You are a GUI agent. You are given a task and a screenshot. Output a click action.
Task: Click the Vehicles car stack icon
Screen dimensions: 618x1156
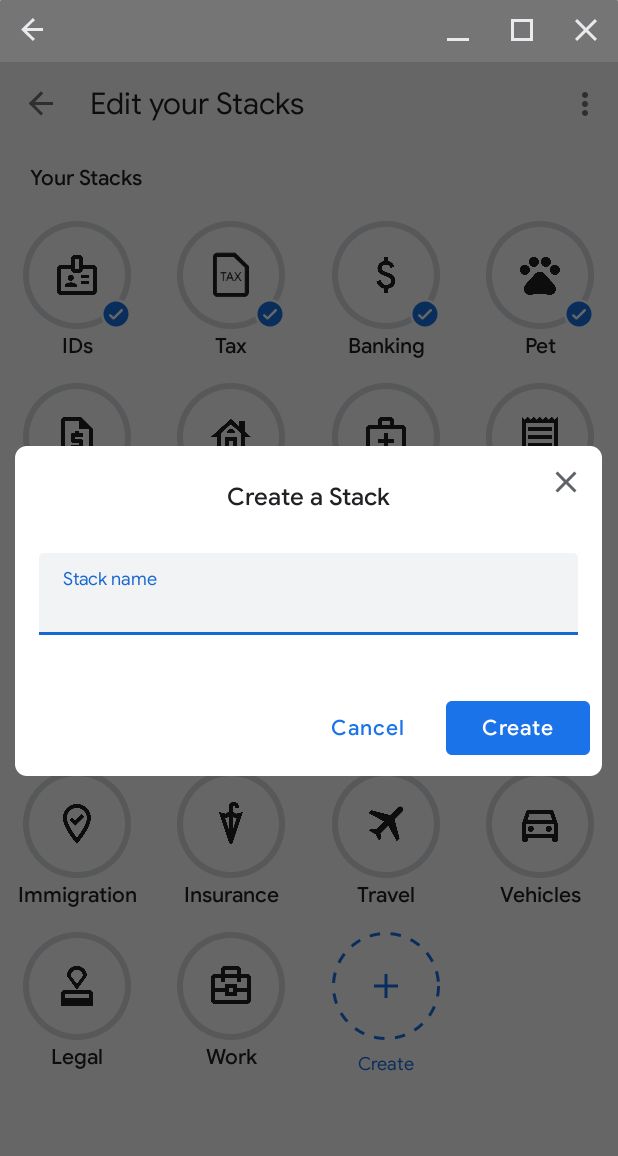(540, 824)
